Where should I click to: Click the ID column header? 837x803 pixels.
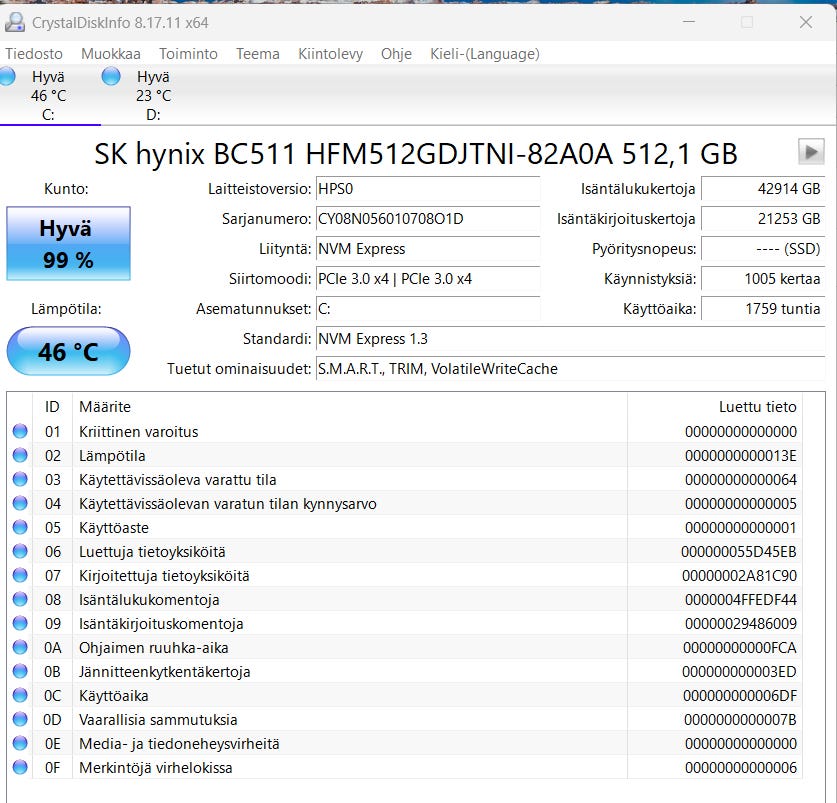pos(52,407)
